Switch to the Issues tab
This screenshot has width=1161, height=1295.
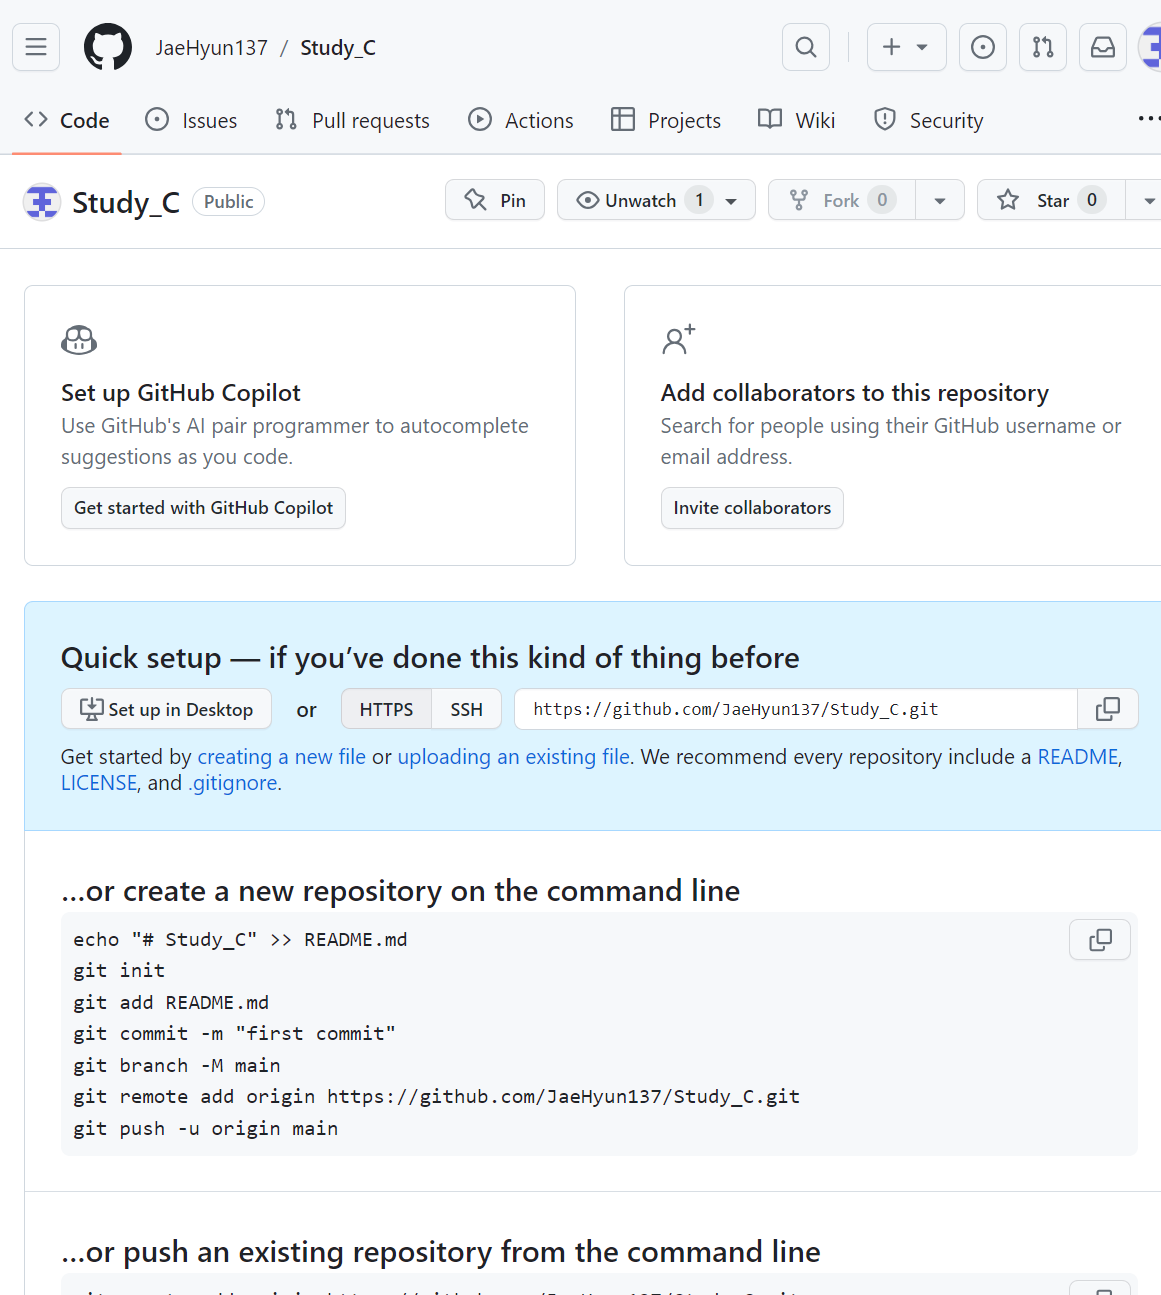191,120
